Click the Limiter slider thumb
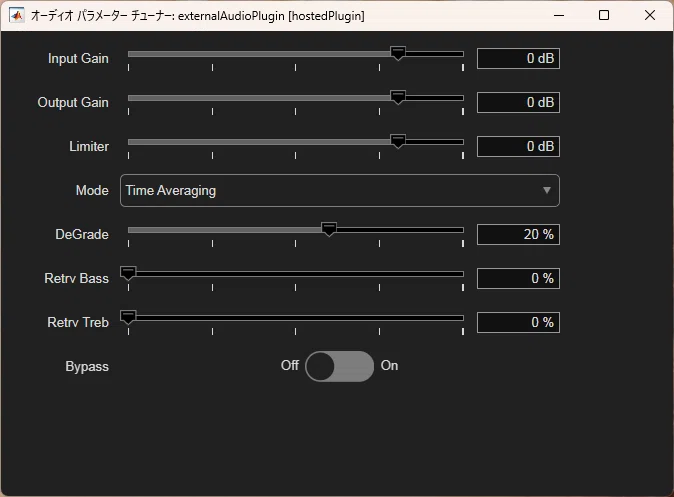This screenshot has height=497, width=674. [x=398, y=141]
